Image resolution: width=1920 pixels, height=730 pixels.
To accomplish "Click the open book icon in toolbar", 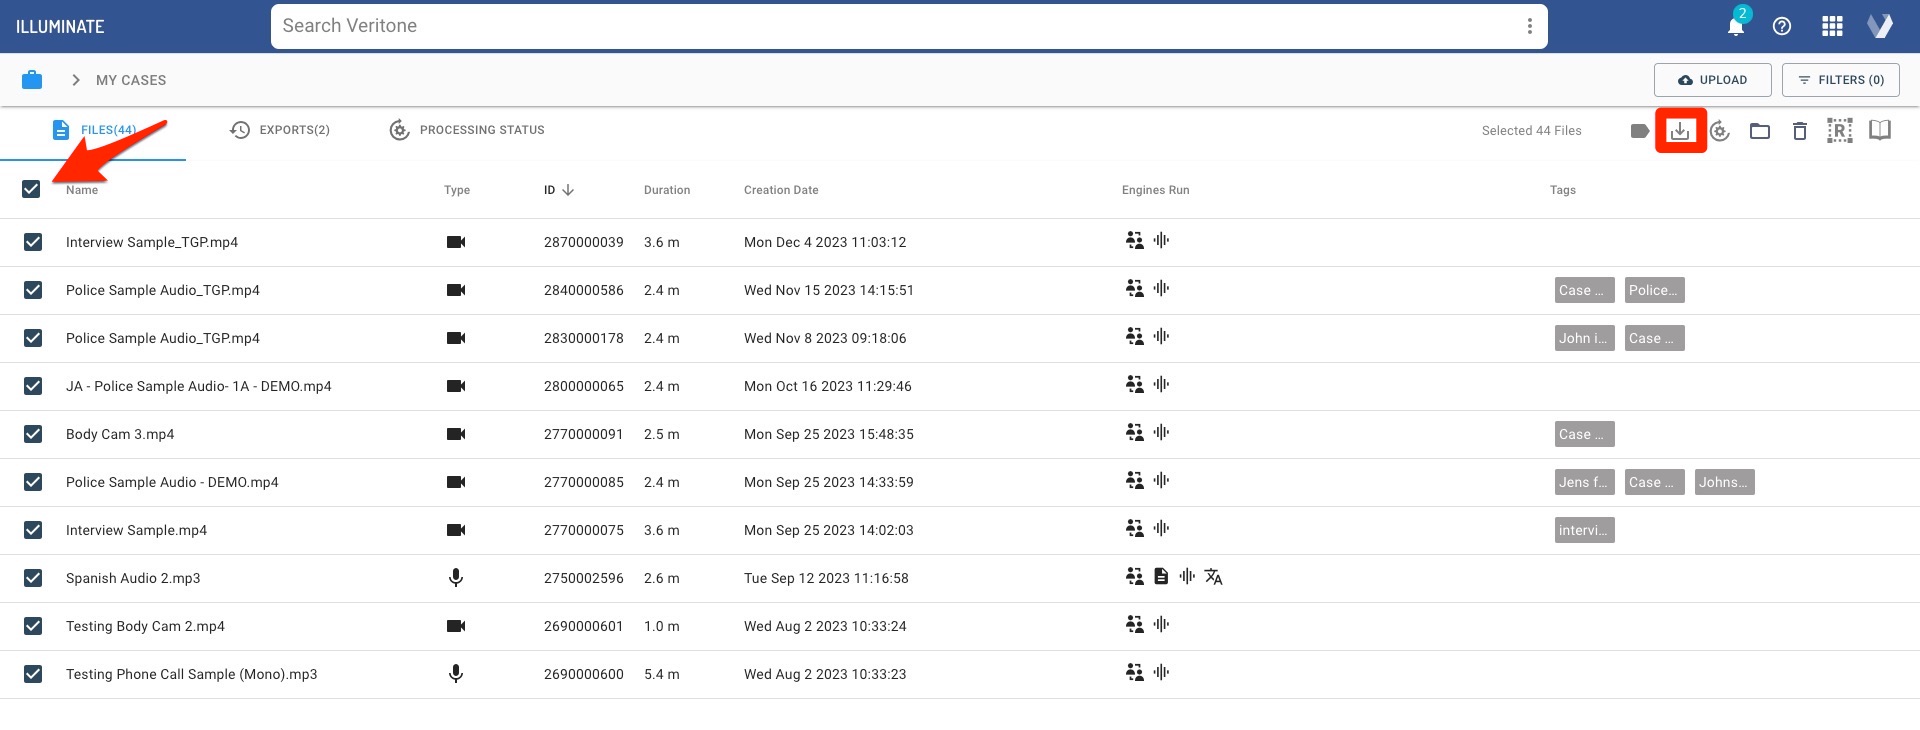I will click(1879, 131).
